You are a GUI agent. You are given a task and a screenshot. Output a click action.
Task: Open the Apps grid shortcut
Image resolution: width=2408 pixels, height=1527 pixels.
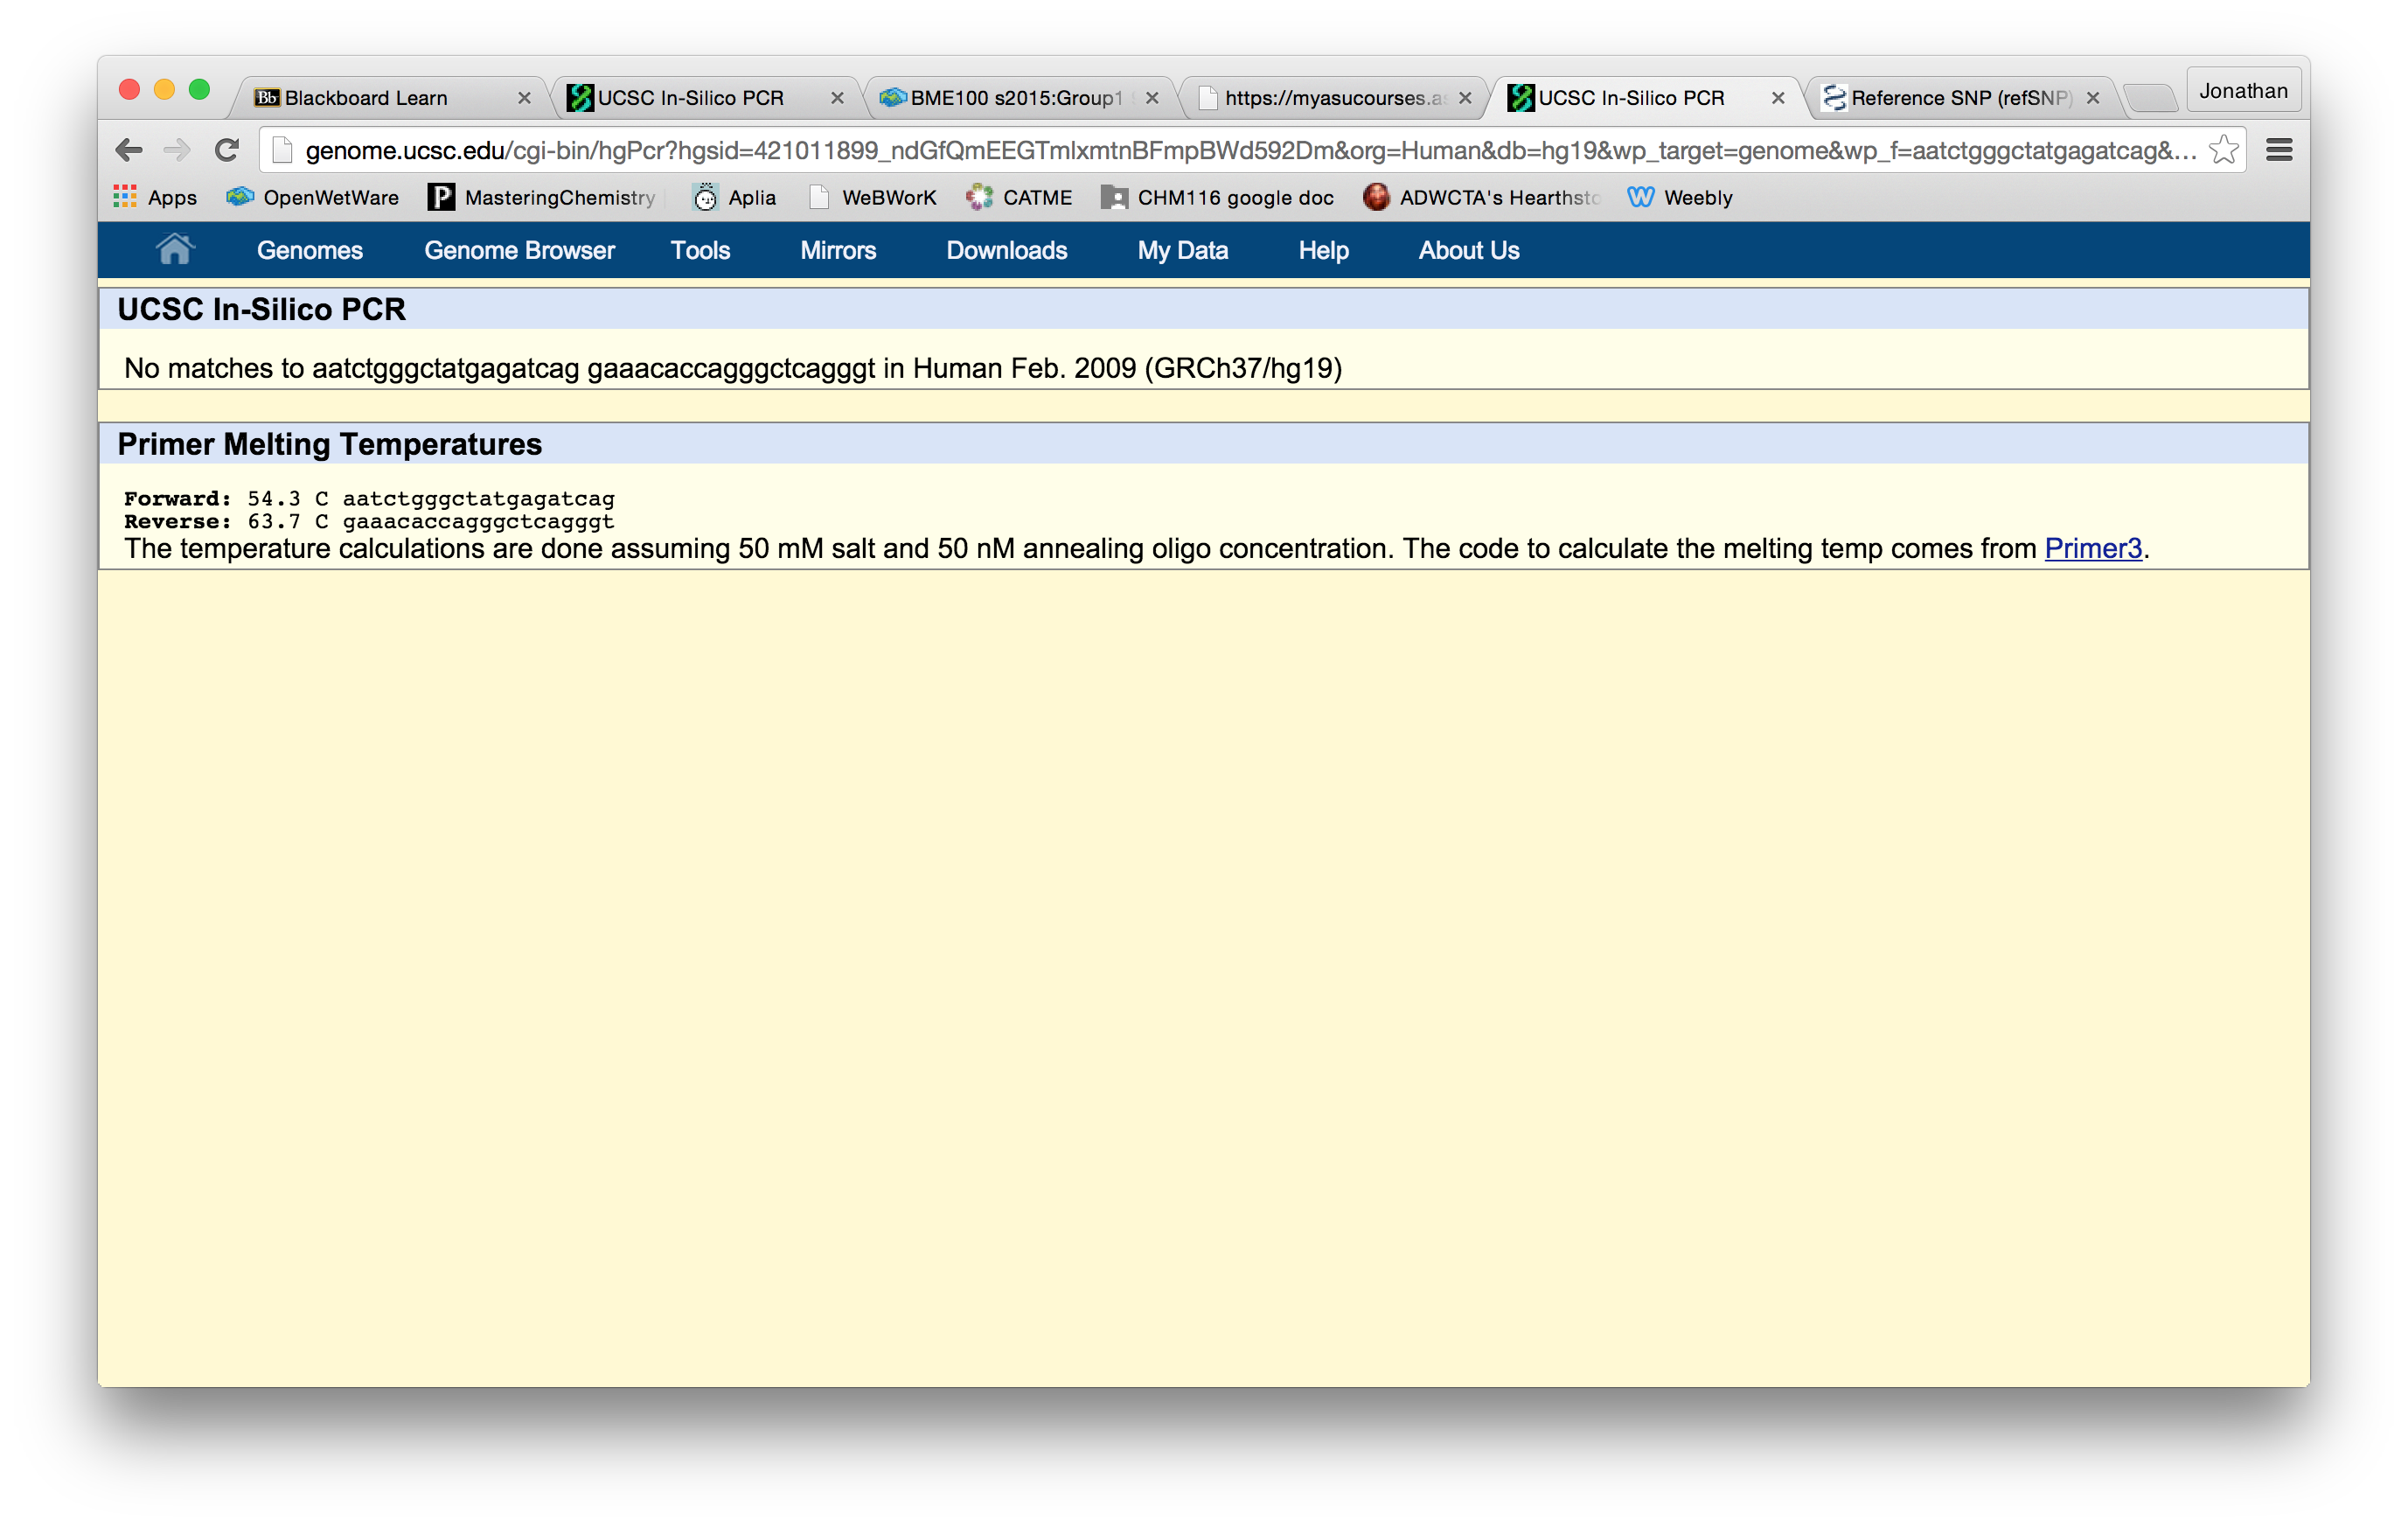[x=155, y=197]
